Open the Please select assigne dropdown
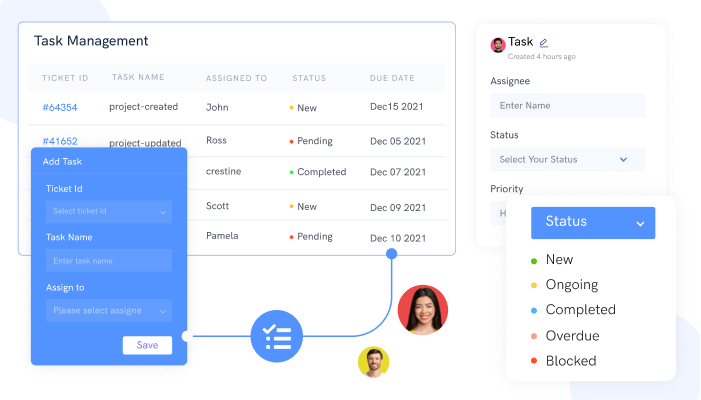Viewport: 701px width, 400px height. (109, 311)
